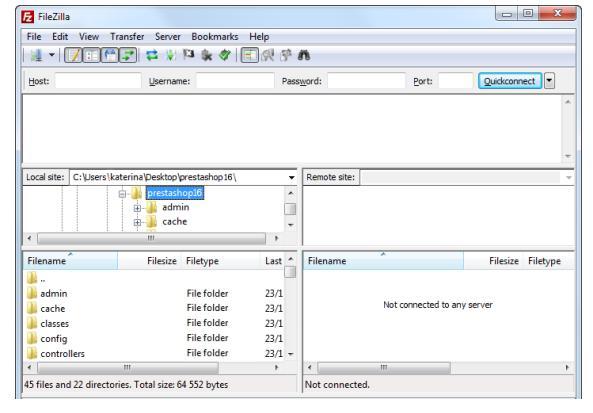Image resolution: width=593 pixels, height=413 pixels.
Task: Open the Remote site path dropdown
Action: pos(568,177)
